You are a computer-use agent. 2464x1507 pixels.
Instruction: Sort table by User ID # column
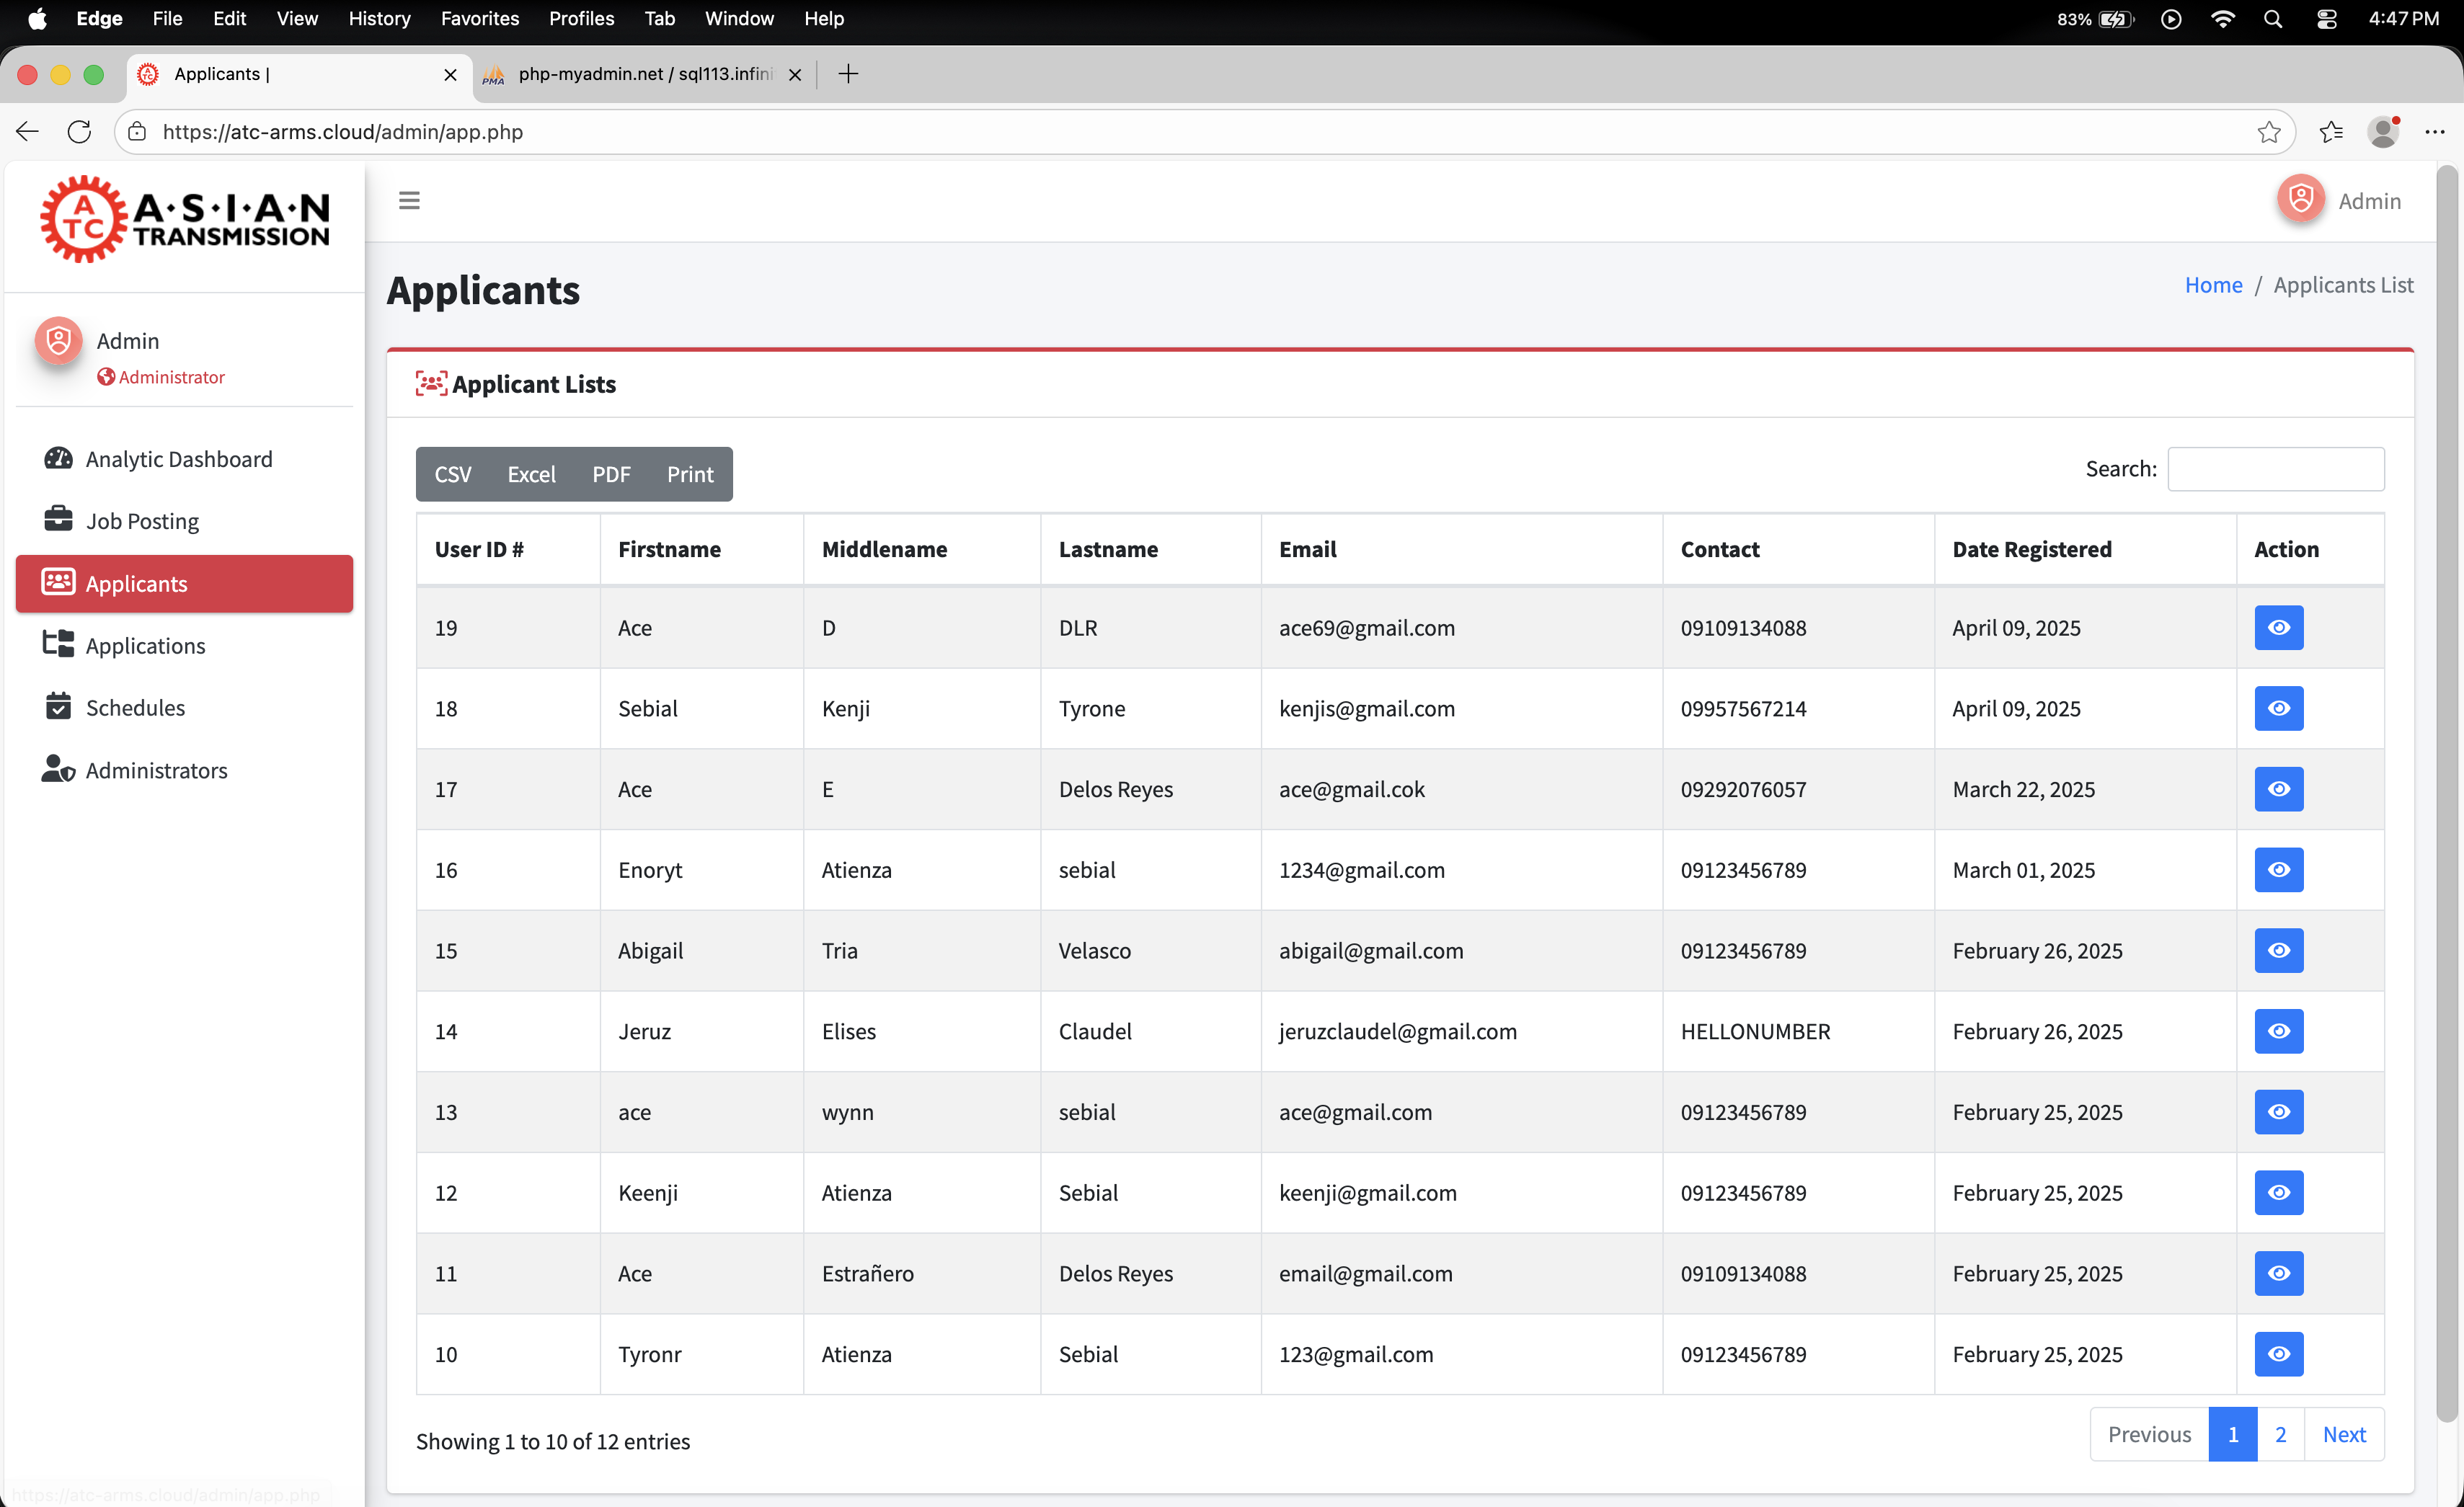click(479, 549)
